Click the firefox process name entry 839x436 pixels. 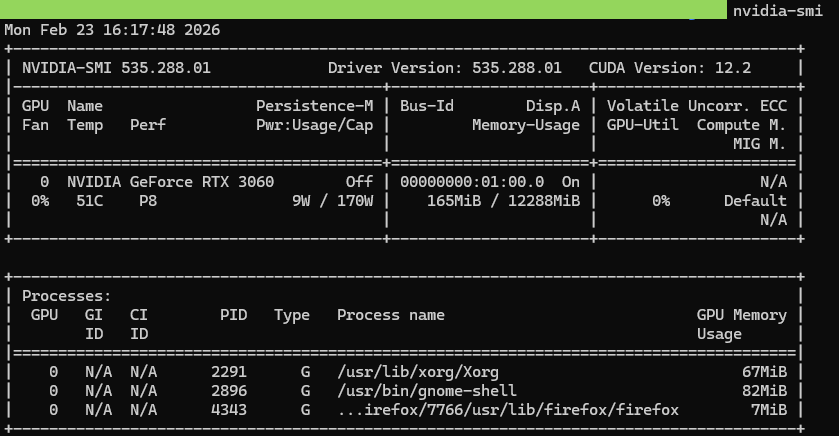pyautogui.click(x=508, y=409)
